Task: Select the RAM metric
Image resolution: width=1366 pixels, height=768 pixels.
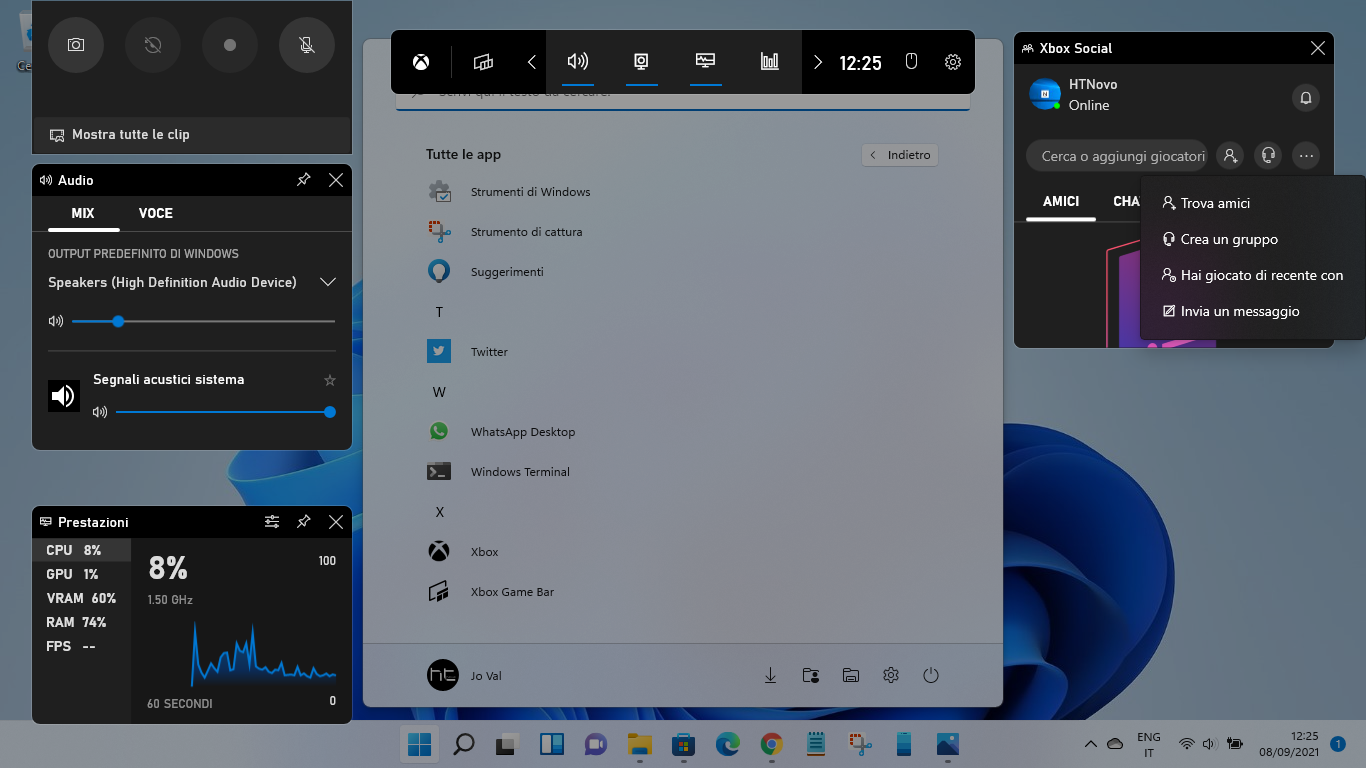Action: pos(82,622)
